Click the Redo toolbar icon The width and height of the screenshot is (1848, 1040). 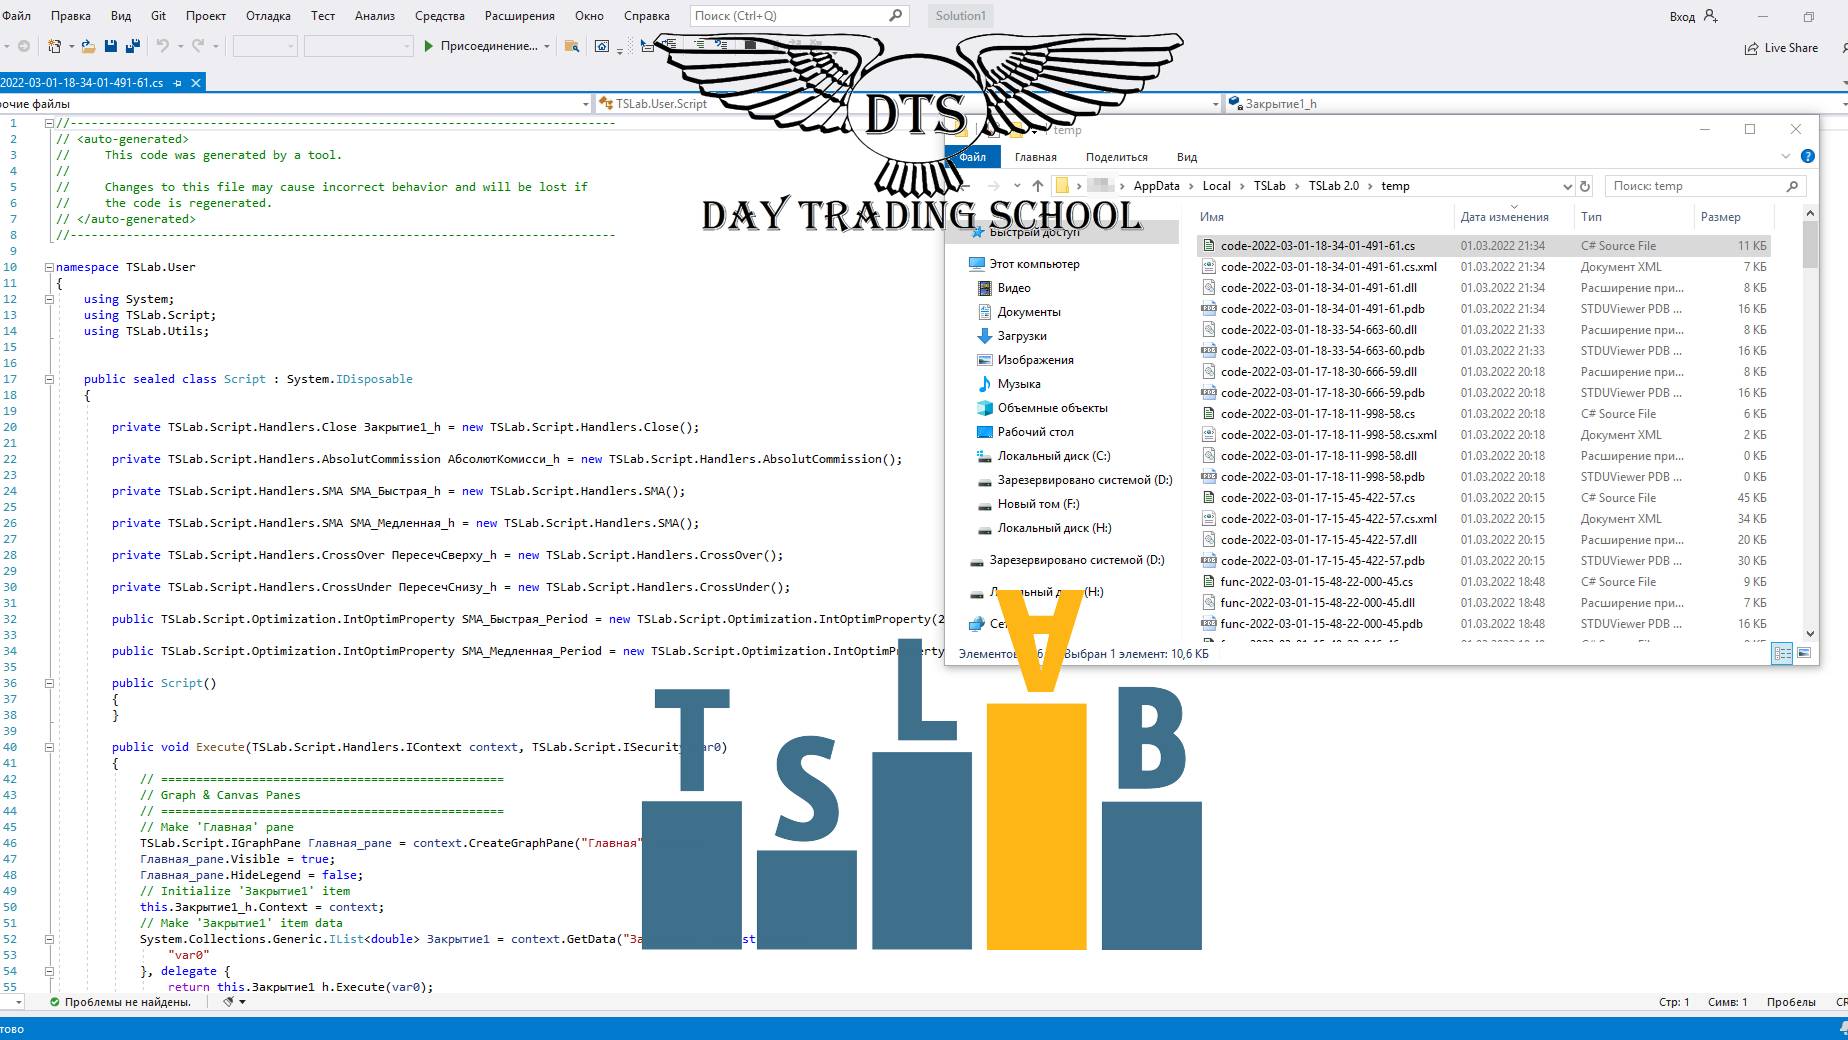click(x=198, y=46)
